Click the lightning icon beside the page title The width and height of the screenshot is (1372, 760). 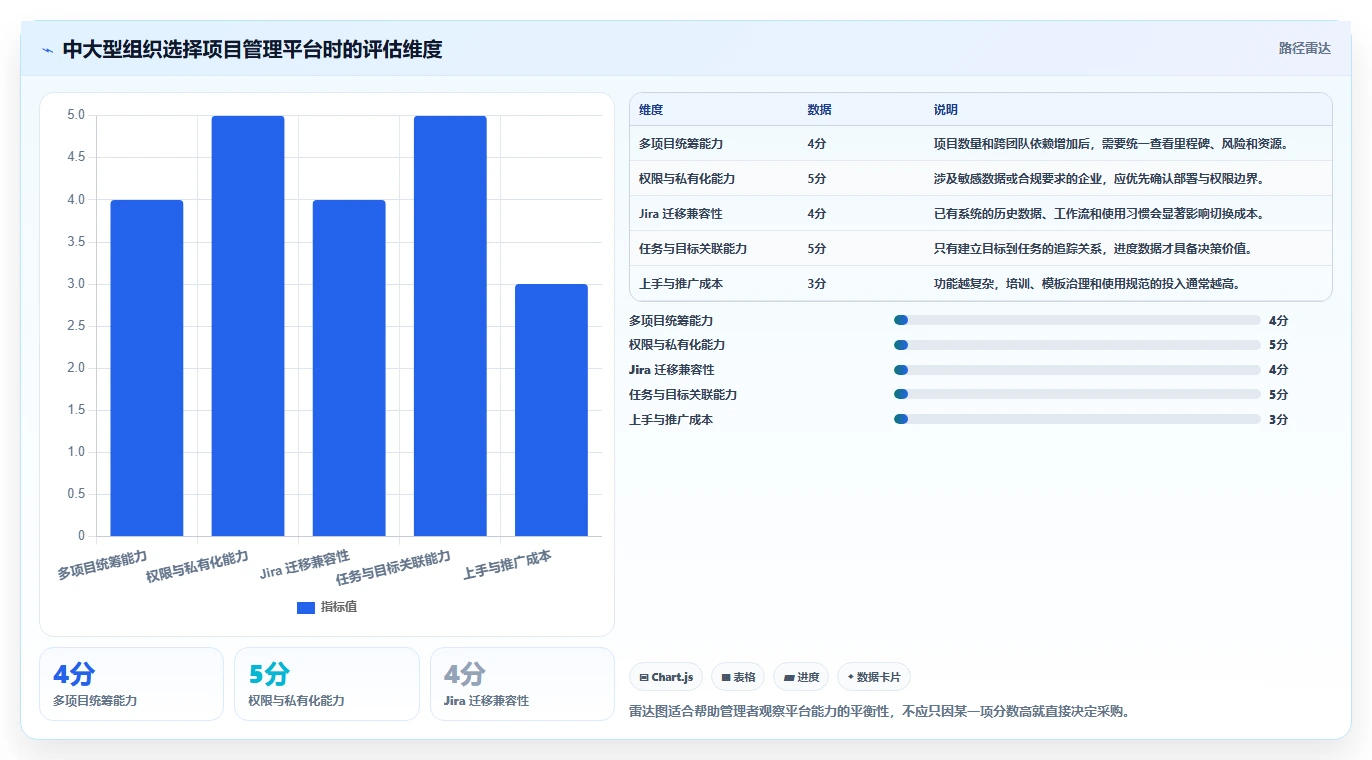coord(48,49)
